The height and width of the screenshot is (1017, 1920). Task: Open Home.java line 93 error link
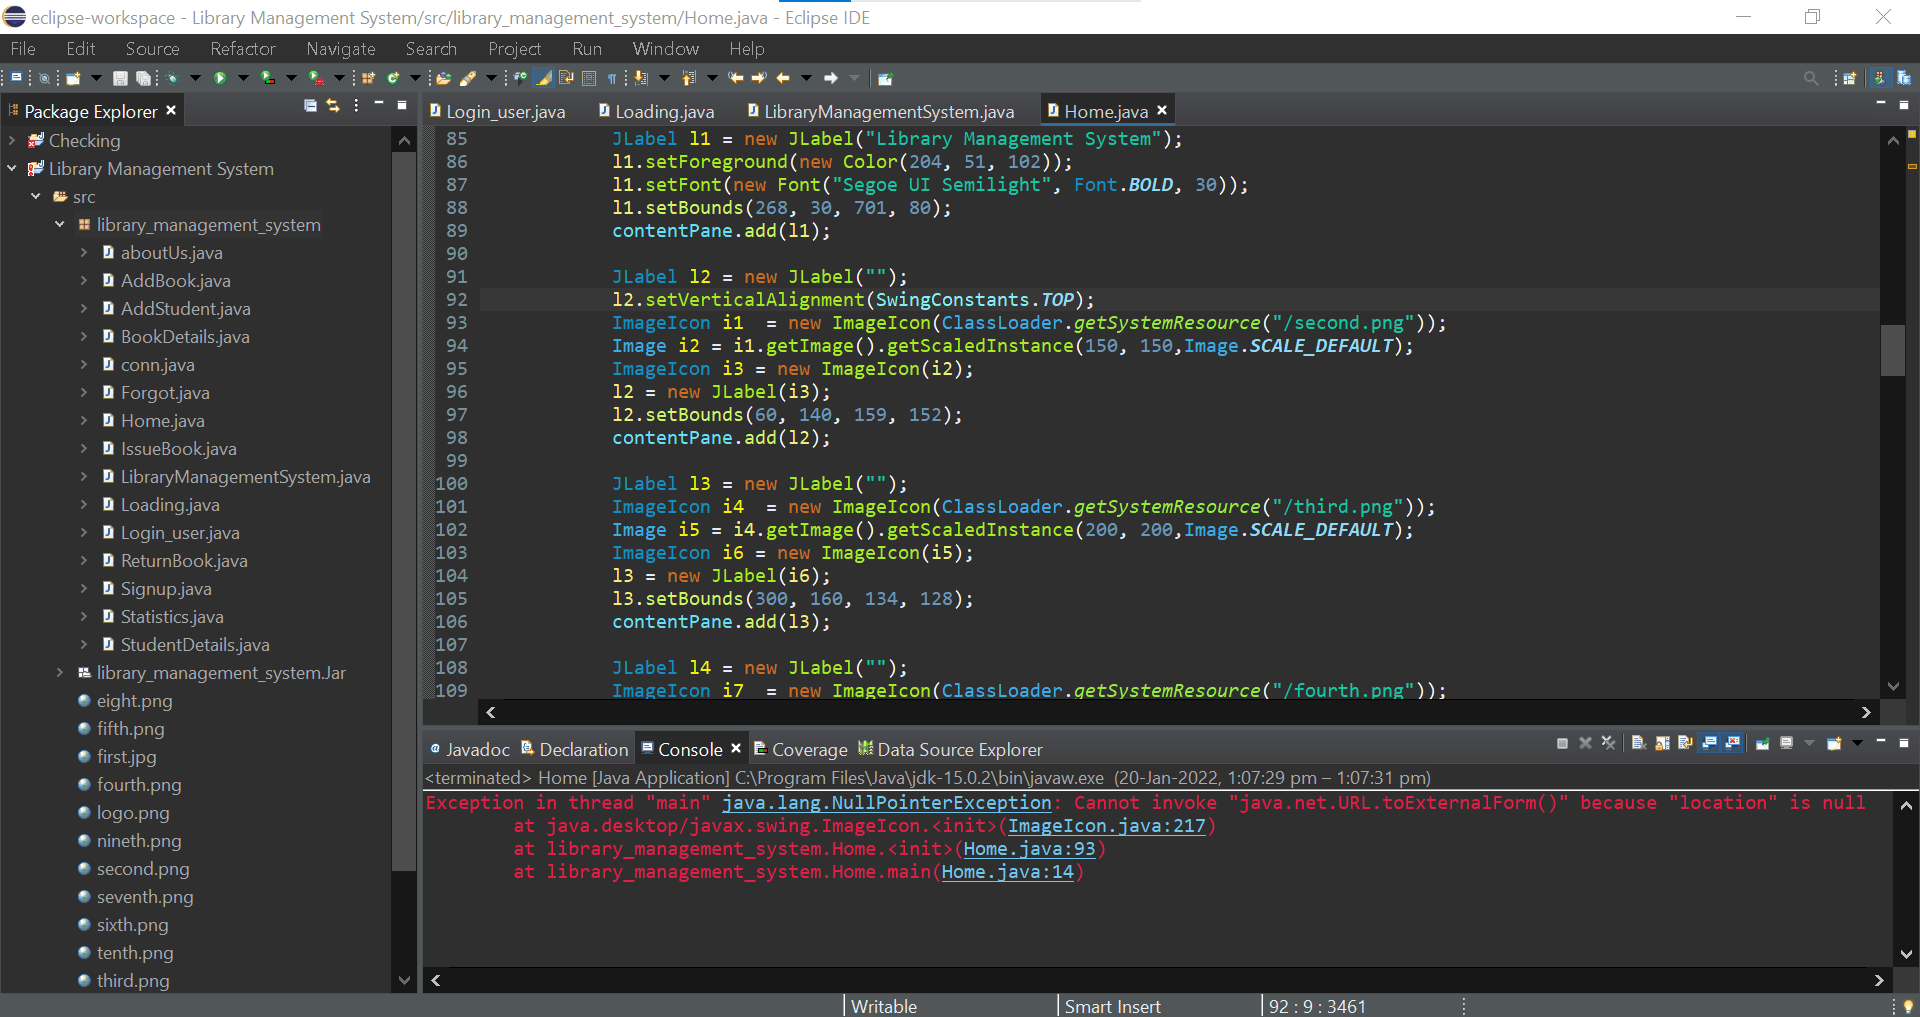point(1030,849)
